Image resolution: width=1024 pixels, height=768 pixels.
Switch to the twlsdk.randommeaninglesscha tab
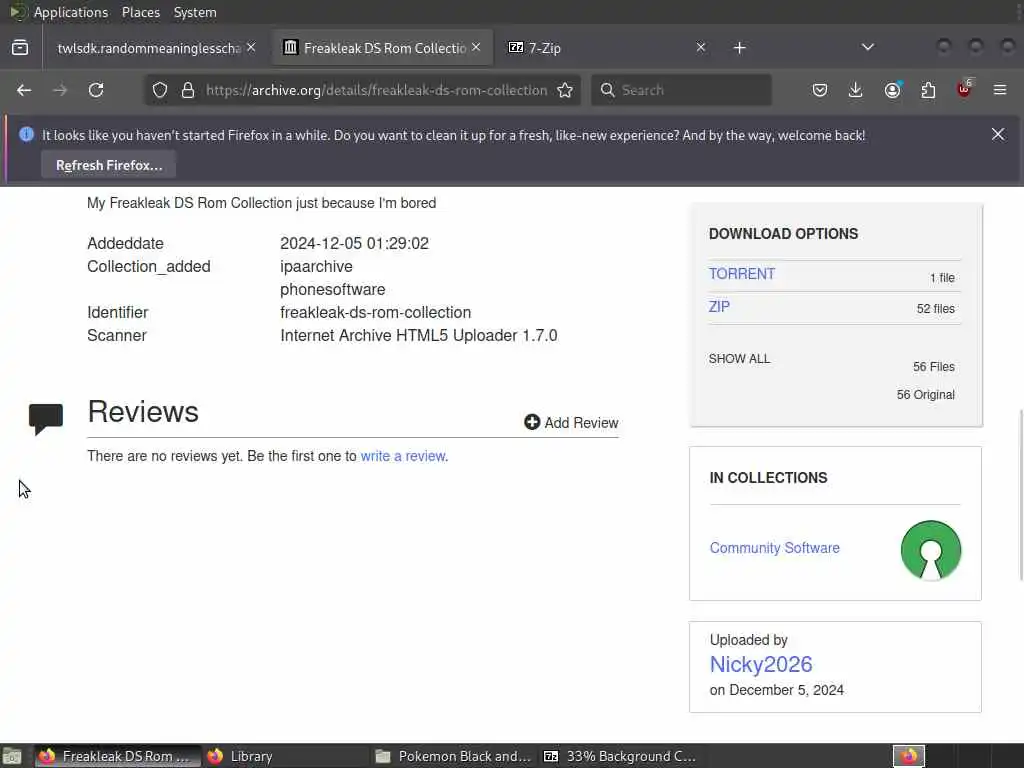tap(149, 48)
